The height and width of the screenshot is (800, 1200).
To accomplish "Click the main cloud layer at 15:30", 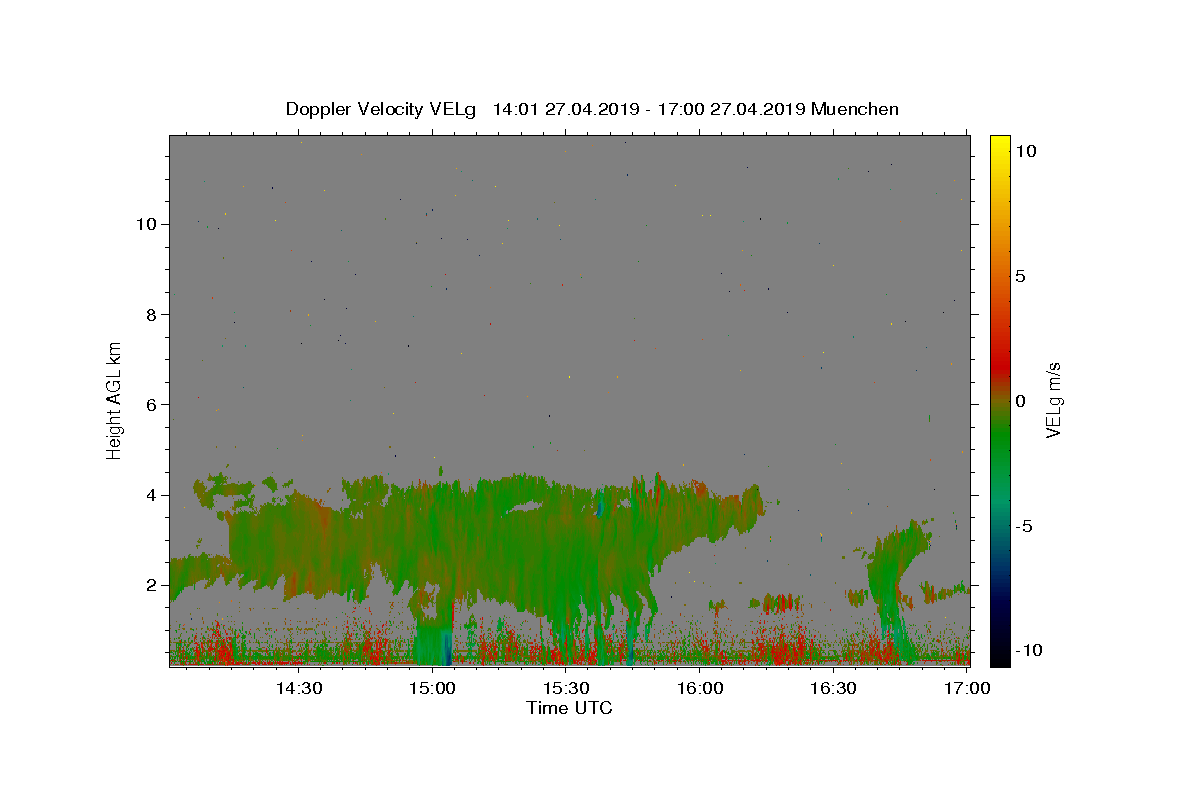I will (x=566, y=540).
